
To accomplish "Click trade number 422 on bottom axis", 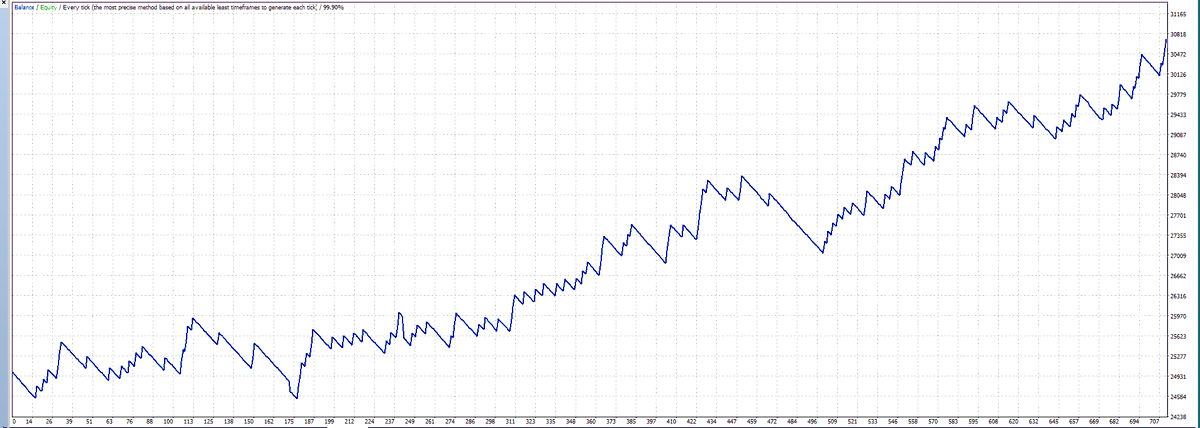I will pyautogui.click(x=692, y=422).
